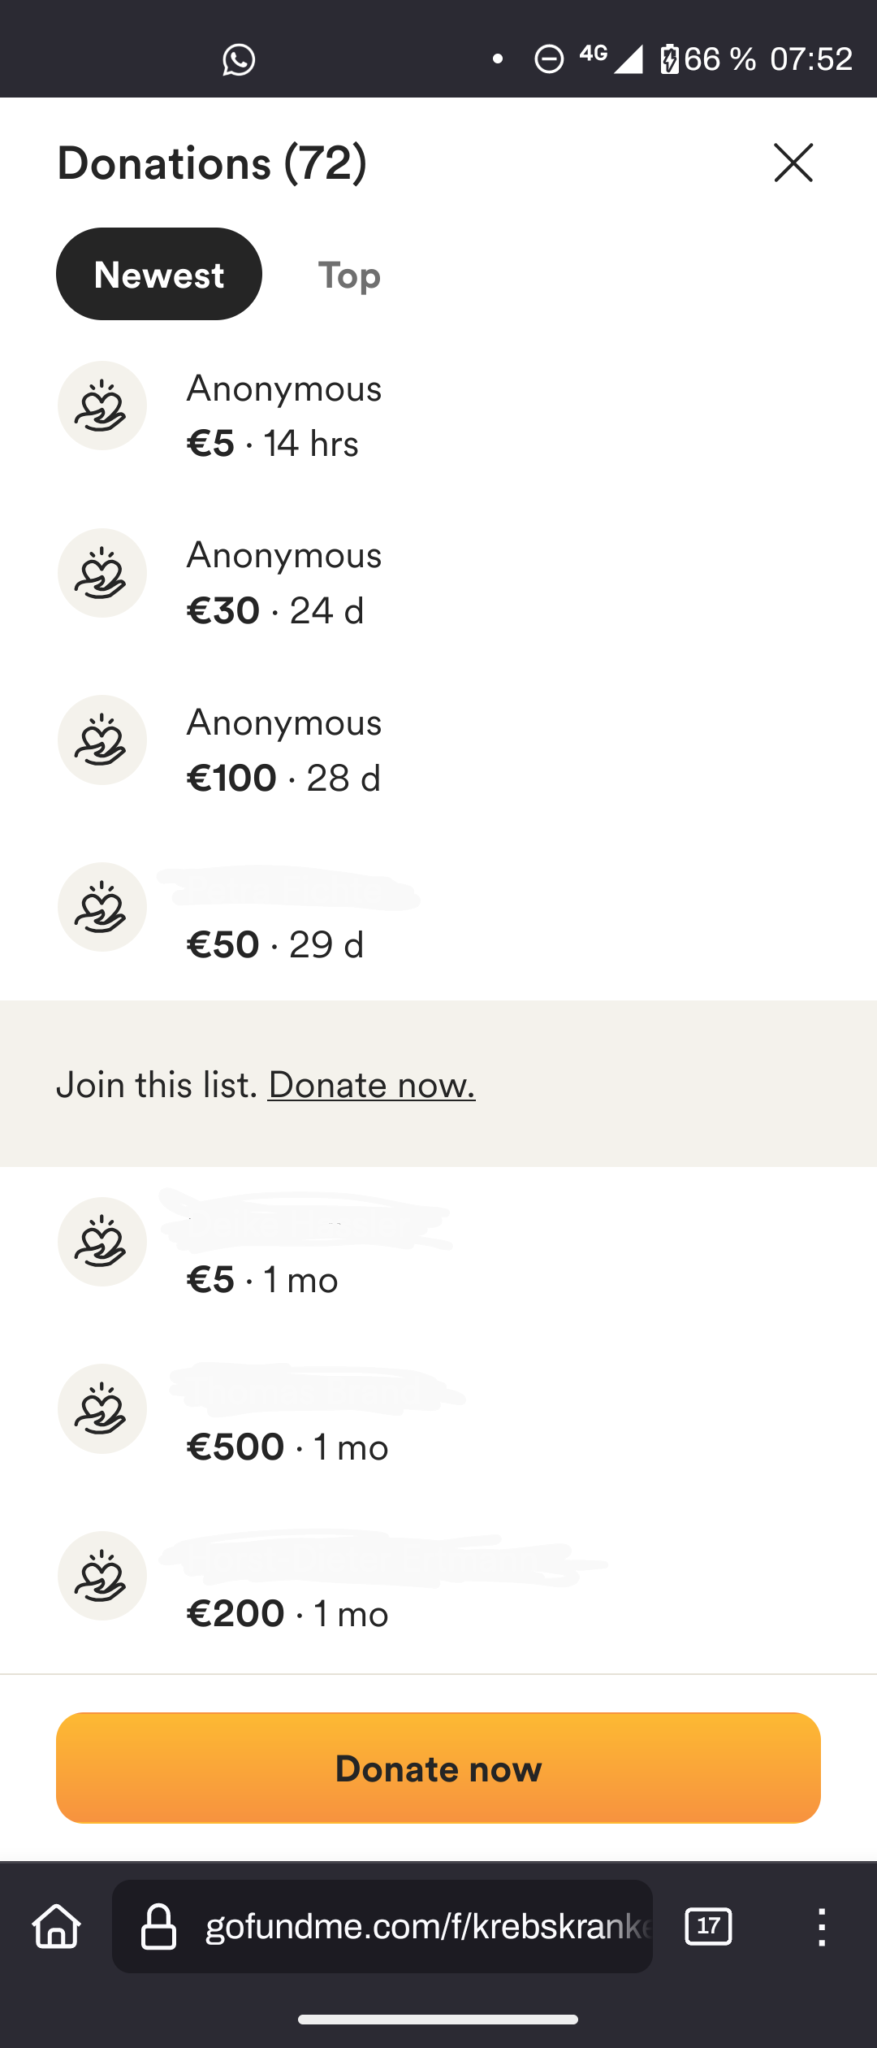877x2048 pixels.
Task: Tap the orange Donate now button
Action: (438, 1768)
